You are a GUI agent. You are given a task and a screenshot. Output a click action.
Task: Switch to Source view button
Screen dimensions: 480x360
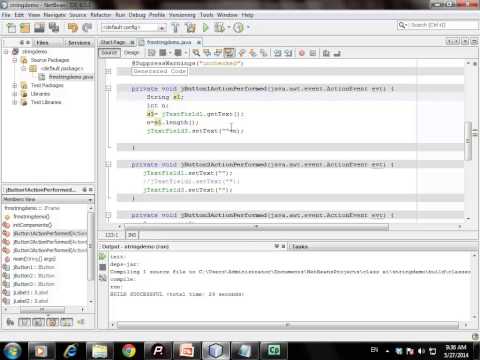click(109, 53)
